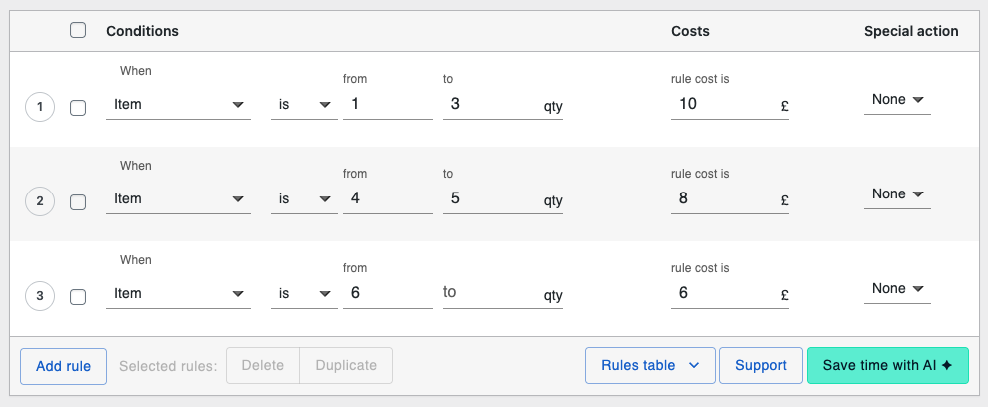This screenshot has height=407, width=988.
Task: Tick the select-all checkbox beside the Conditions header
Action: pos(78,30)
